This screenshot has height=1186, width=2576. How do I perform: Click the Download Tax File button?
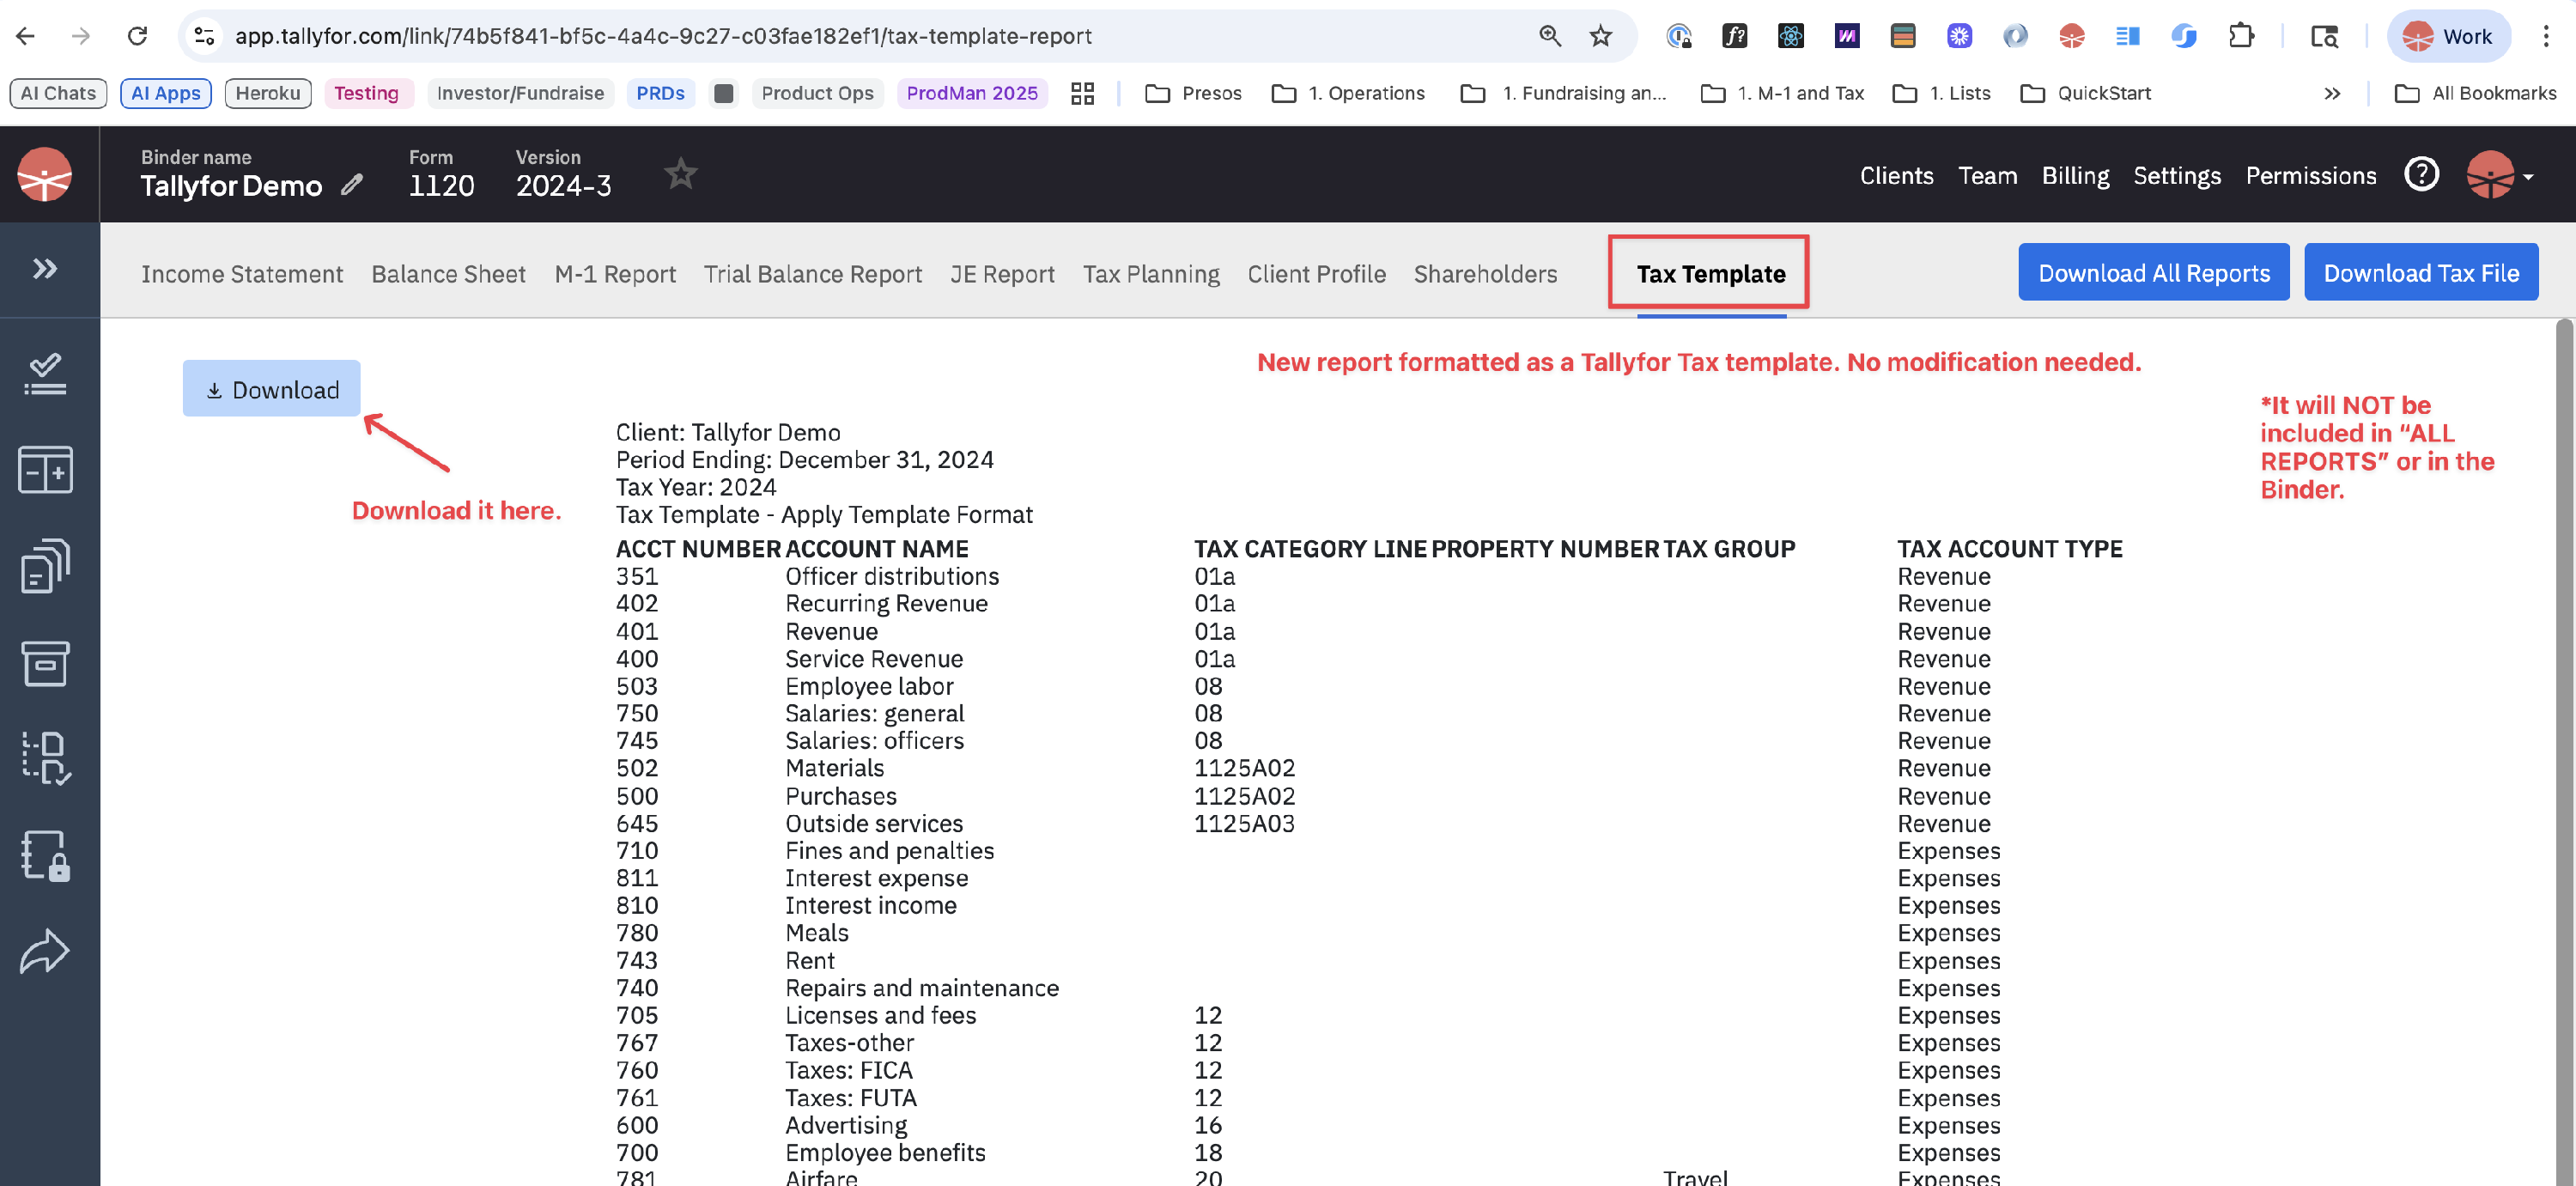click(x=2420, y=273)
